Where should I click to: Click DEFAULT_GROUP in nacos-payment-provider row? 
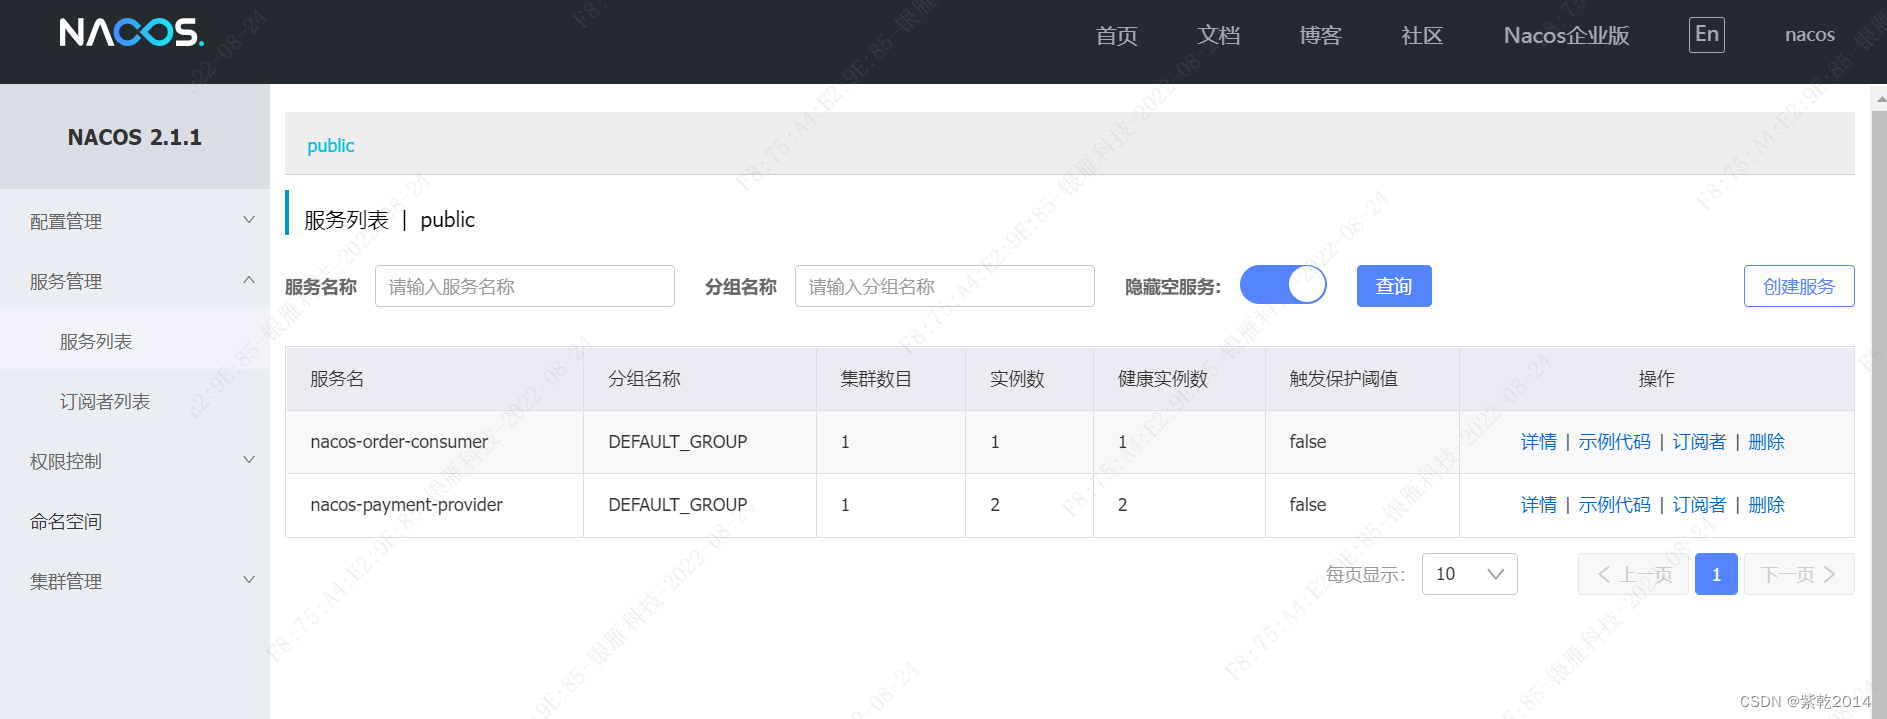(x=677, y=505)
